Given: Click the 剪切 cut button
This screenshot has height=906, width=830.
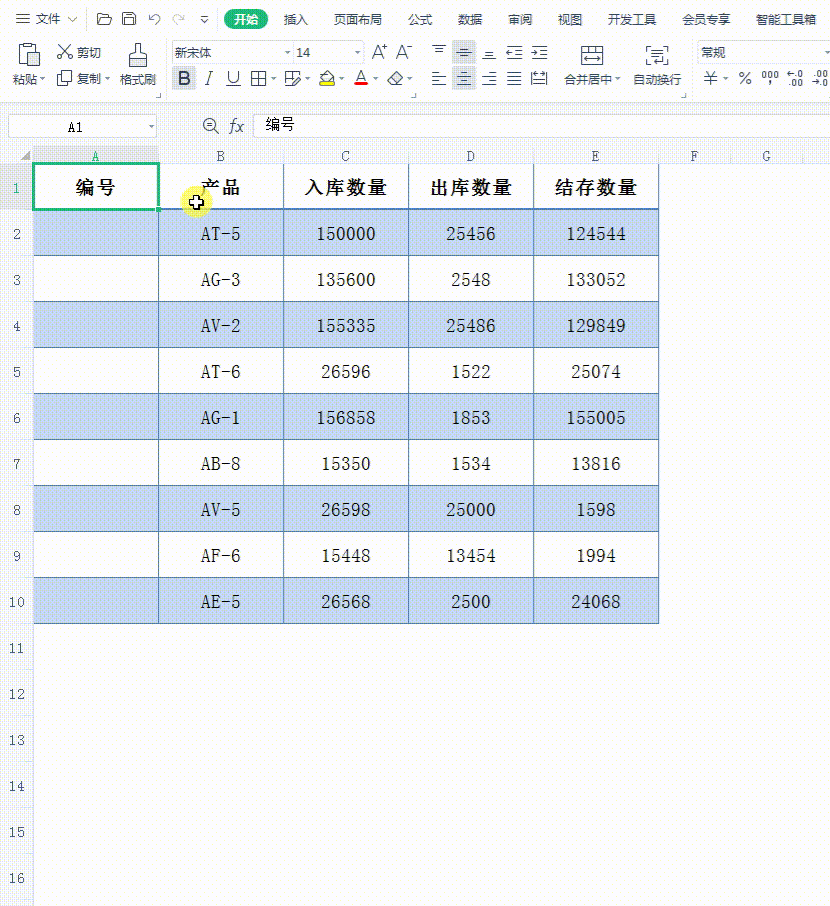Looking at the screenshot, I should tap(78, 52).
